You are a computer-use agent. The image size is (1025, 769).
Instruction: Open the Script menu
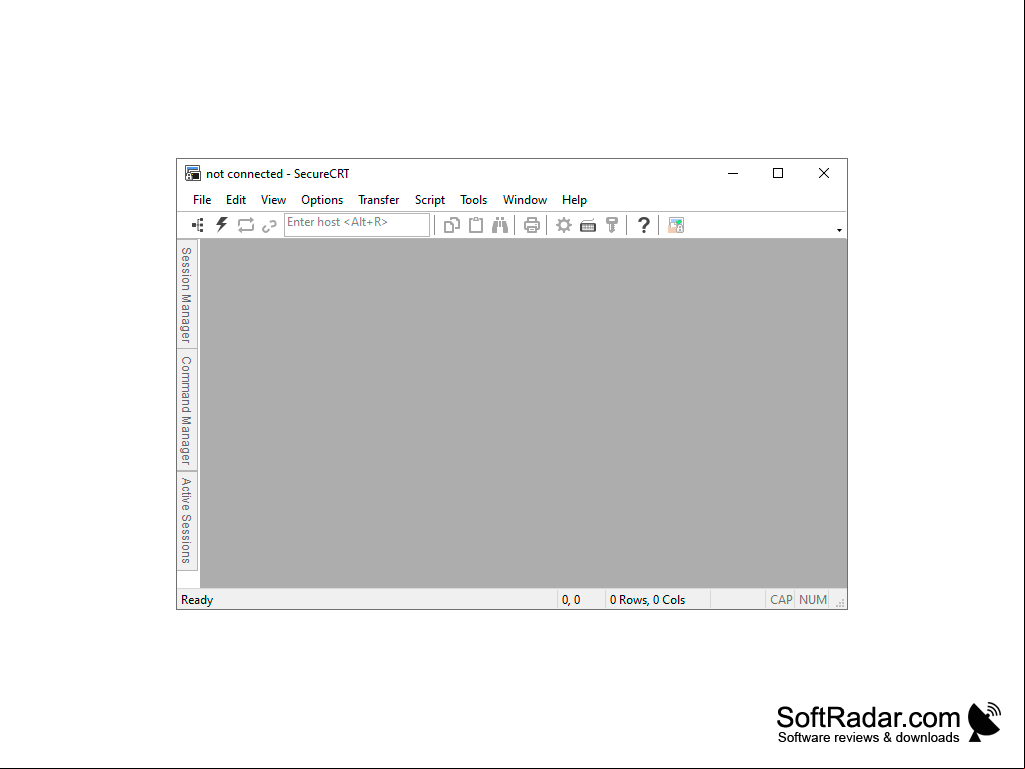pos(429,200)
